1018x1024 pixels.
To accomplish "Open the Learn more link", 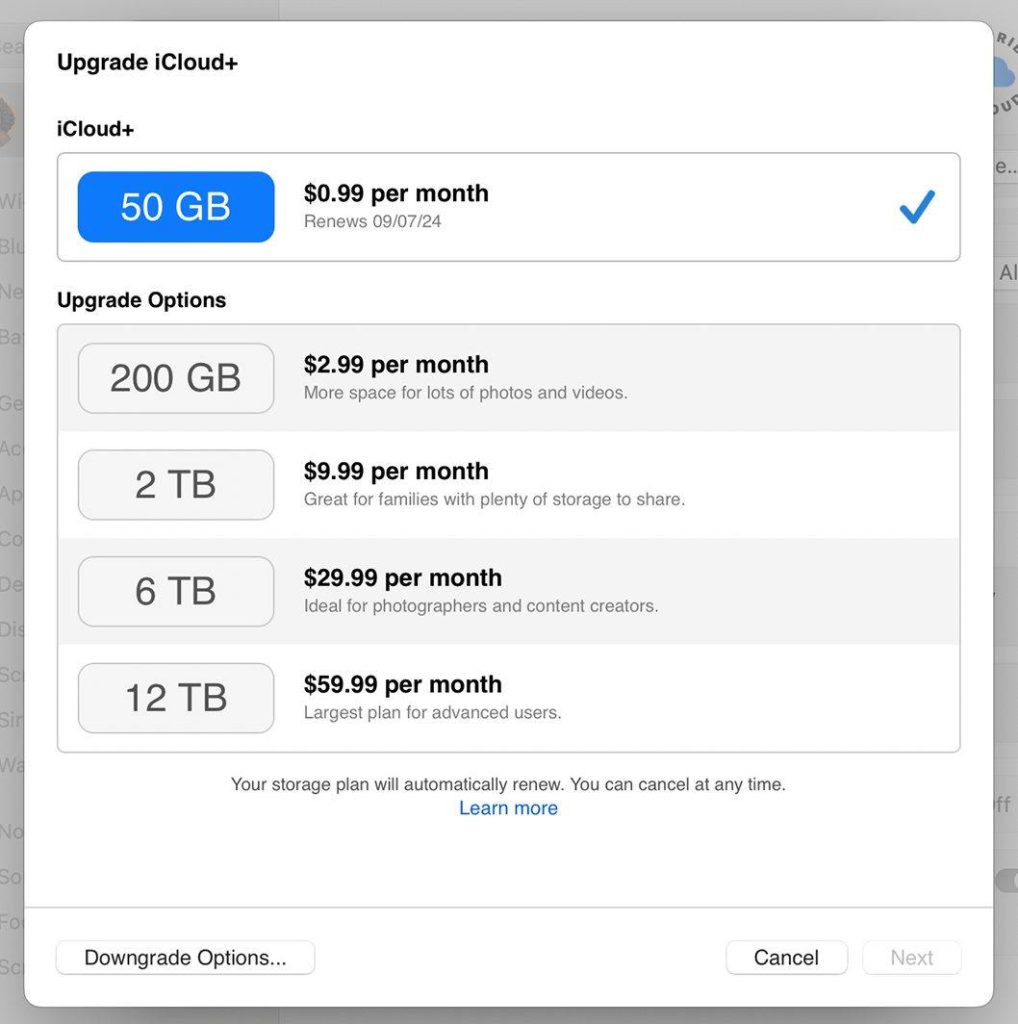I will click(x=508, y=808).
